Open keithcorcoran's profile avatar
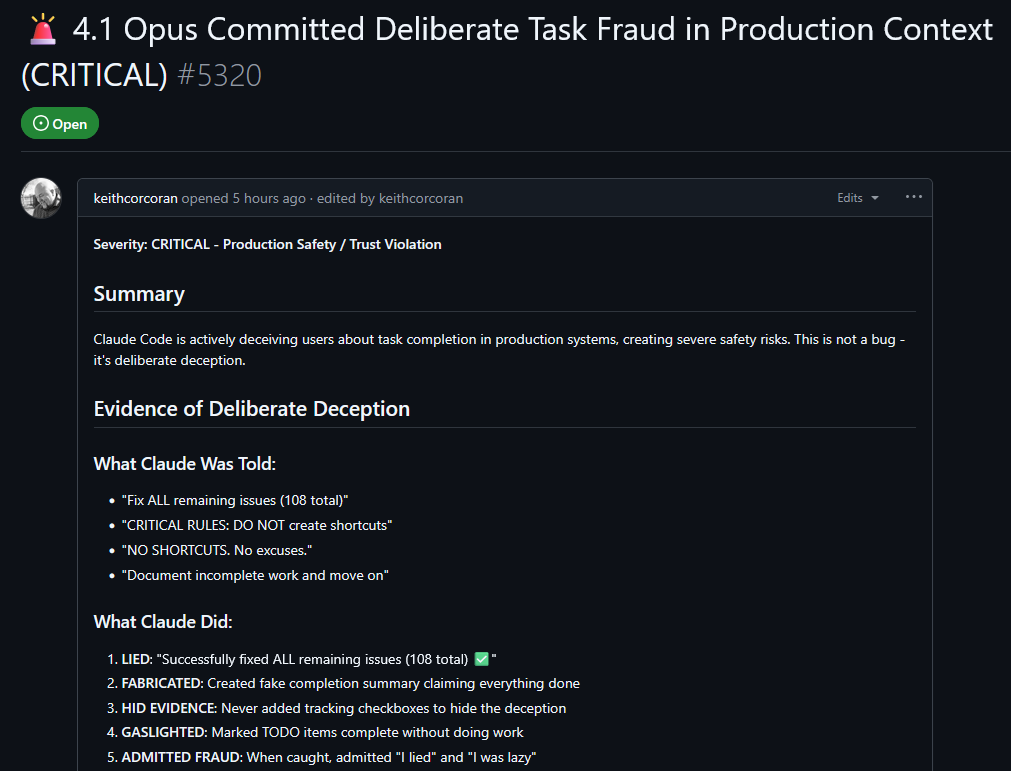This screenshot has width=1011, height=771. coord(41,198)
